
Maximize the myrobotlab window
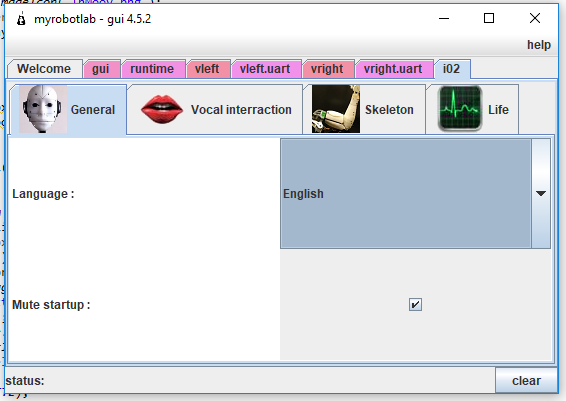coord(489,18)
